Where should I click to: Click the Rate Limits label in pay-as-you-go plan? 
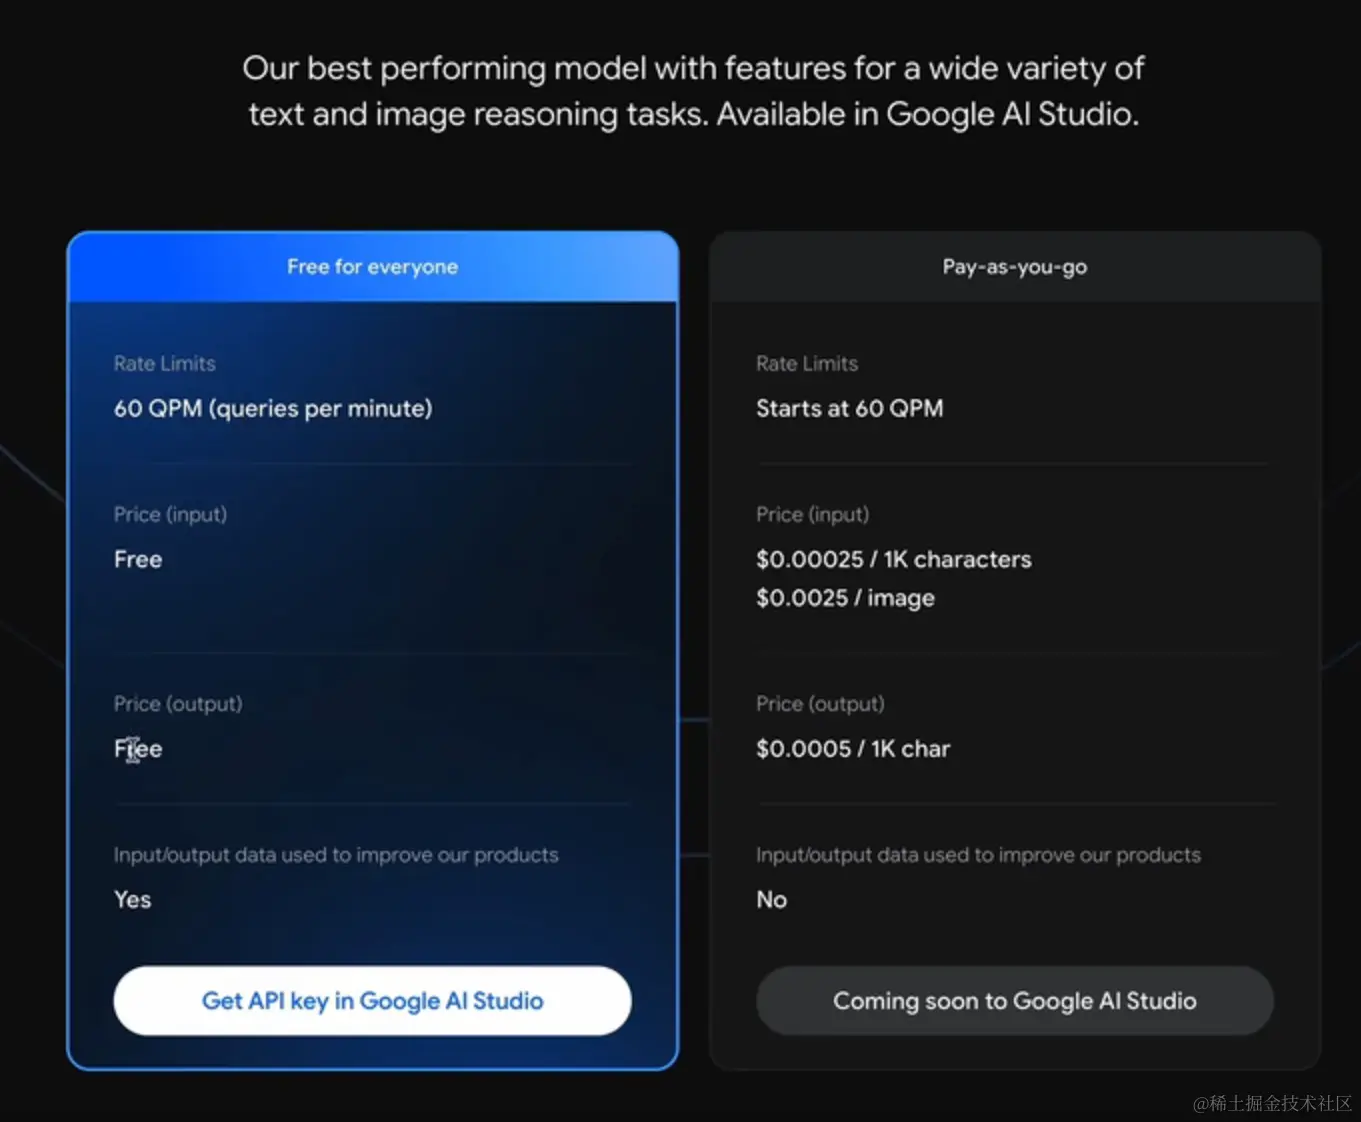coord(806,364)
